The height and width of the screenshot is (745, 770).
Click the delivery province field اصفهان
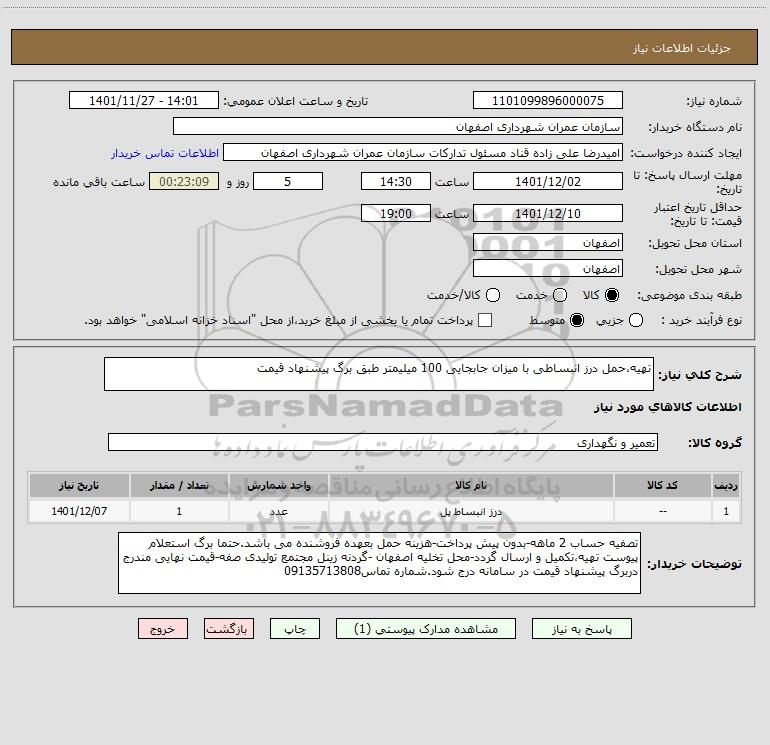(x=548, y=242)
